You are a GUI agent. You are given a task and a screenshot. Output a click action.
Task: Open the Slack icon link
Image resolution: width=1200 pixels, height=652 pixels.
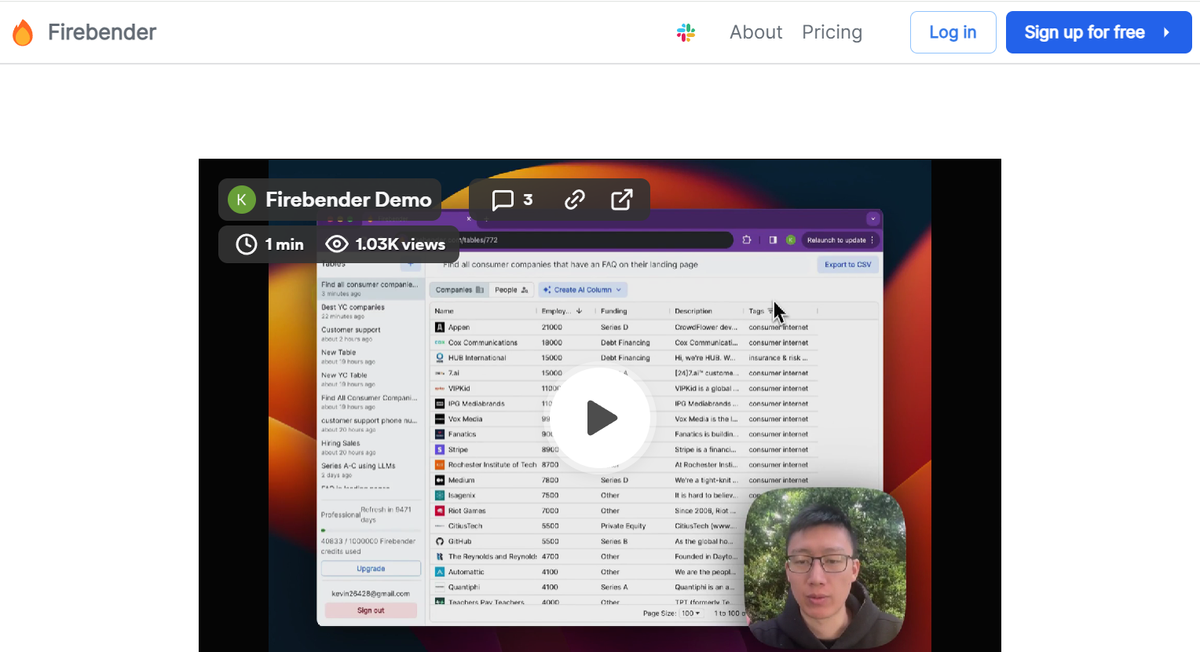point(686,32)
